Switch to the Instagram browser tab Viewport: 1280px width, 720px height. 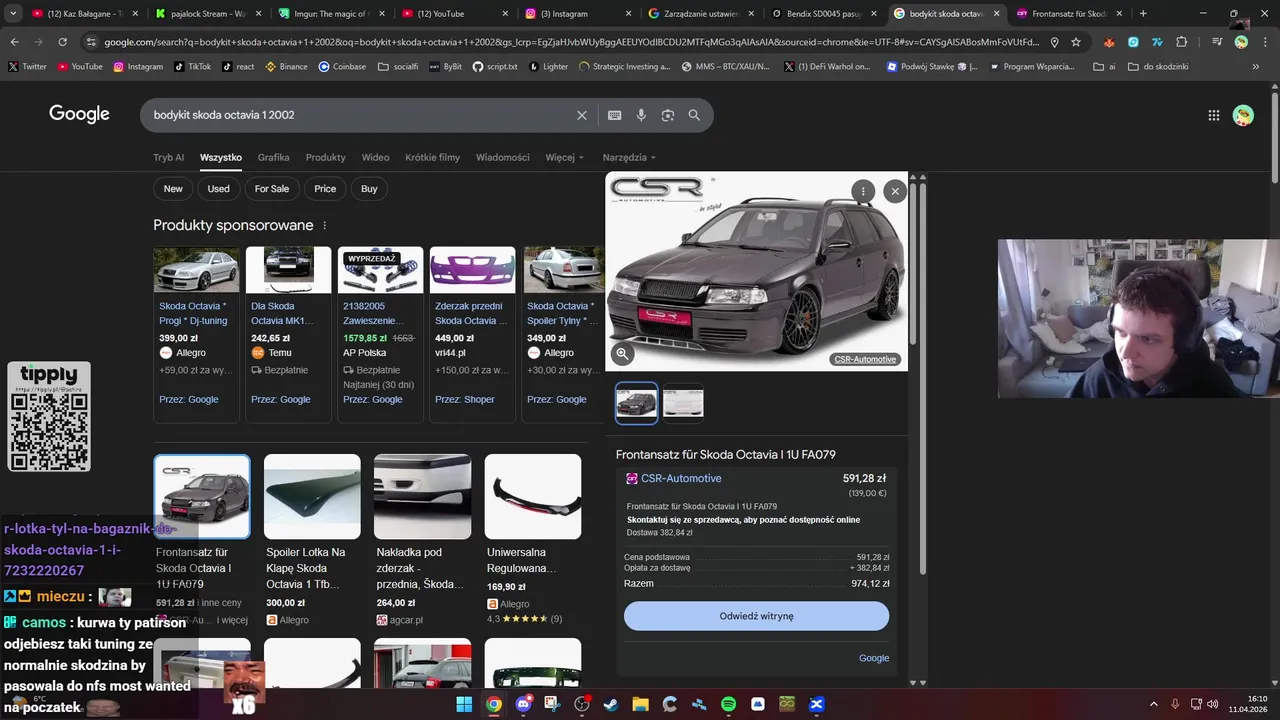click(577, 14)
